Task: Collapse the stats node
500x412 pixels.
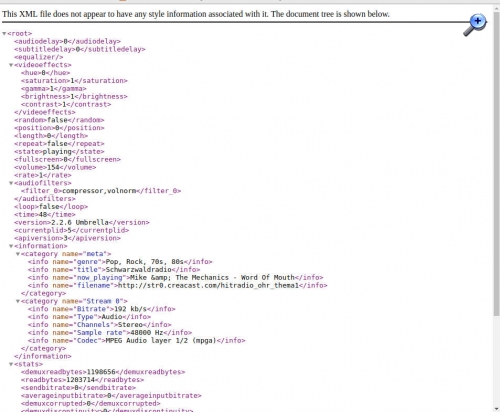Action: [11, 364]
